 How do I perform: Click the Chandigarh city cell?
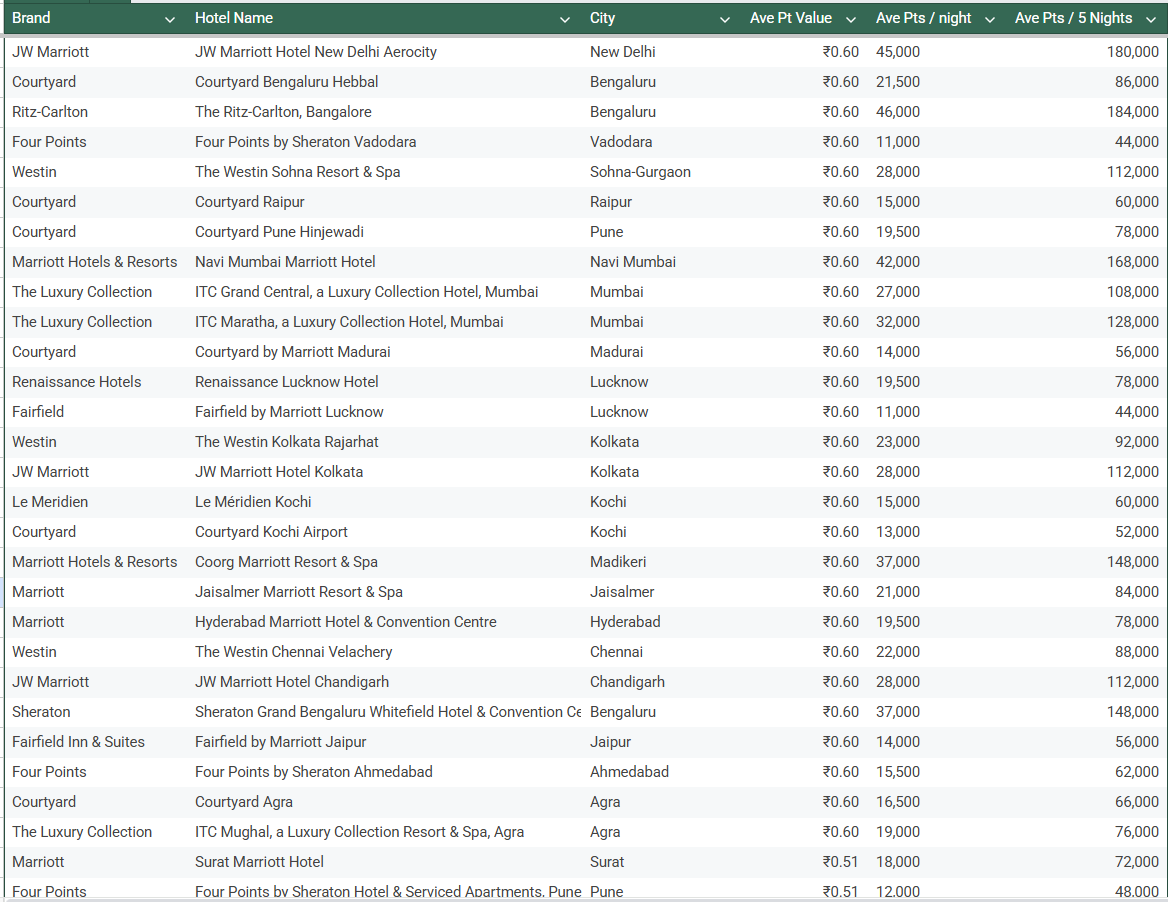(661, 682)
